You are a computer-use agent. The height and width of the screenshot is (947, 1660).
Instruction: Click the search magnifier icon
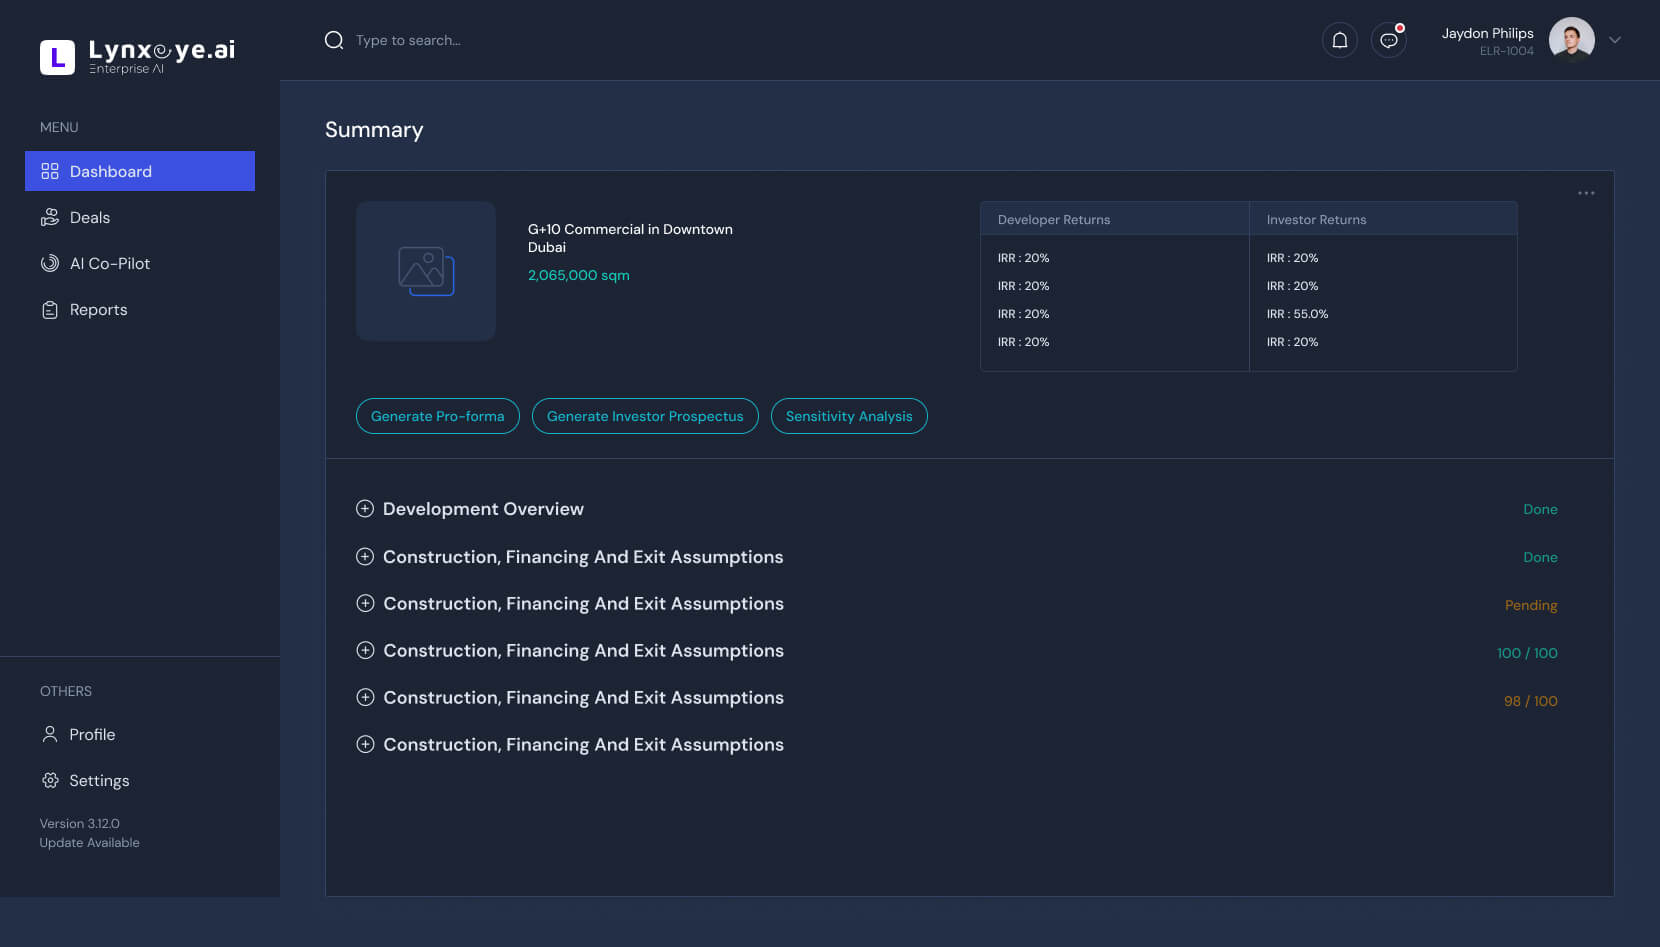click(334, 40)
